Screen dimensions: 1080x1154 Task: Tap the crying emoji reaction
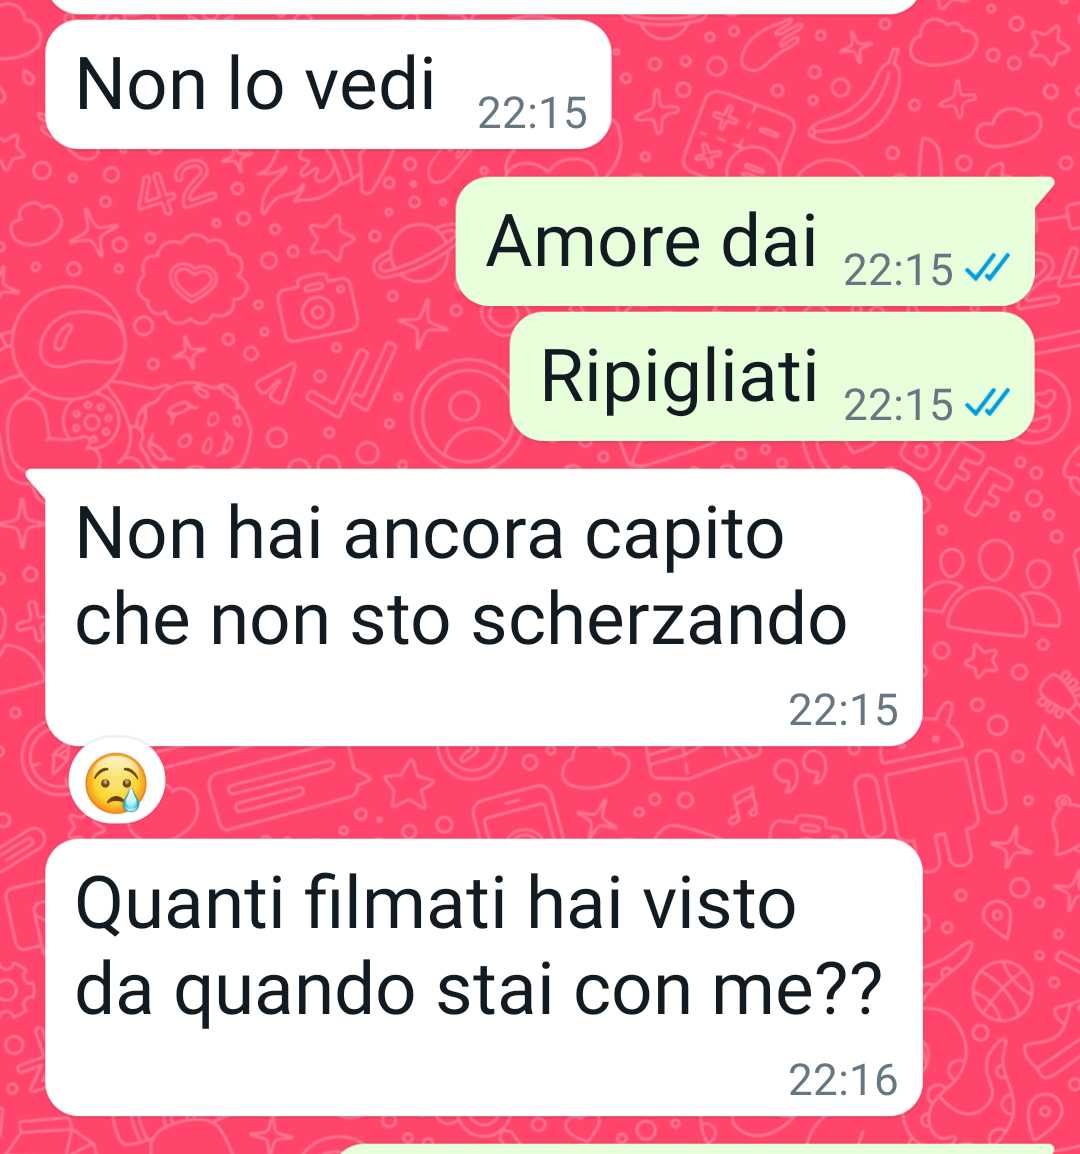pyautogui.click(x=116, y=781)
